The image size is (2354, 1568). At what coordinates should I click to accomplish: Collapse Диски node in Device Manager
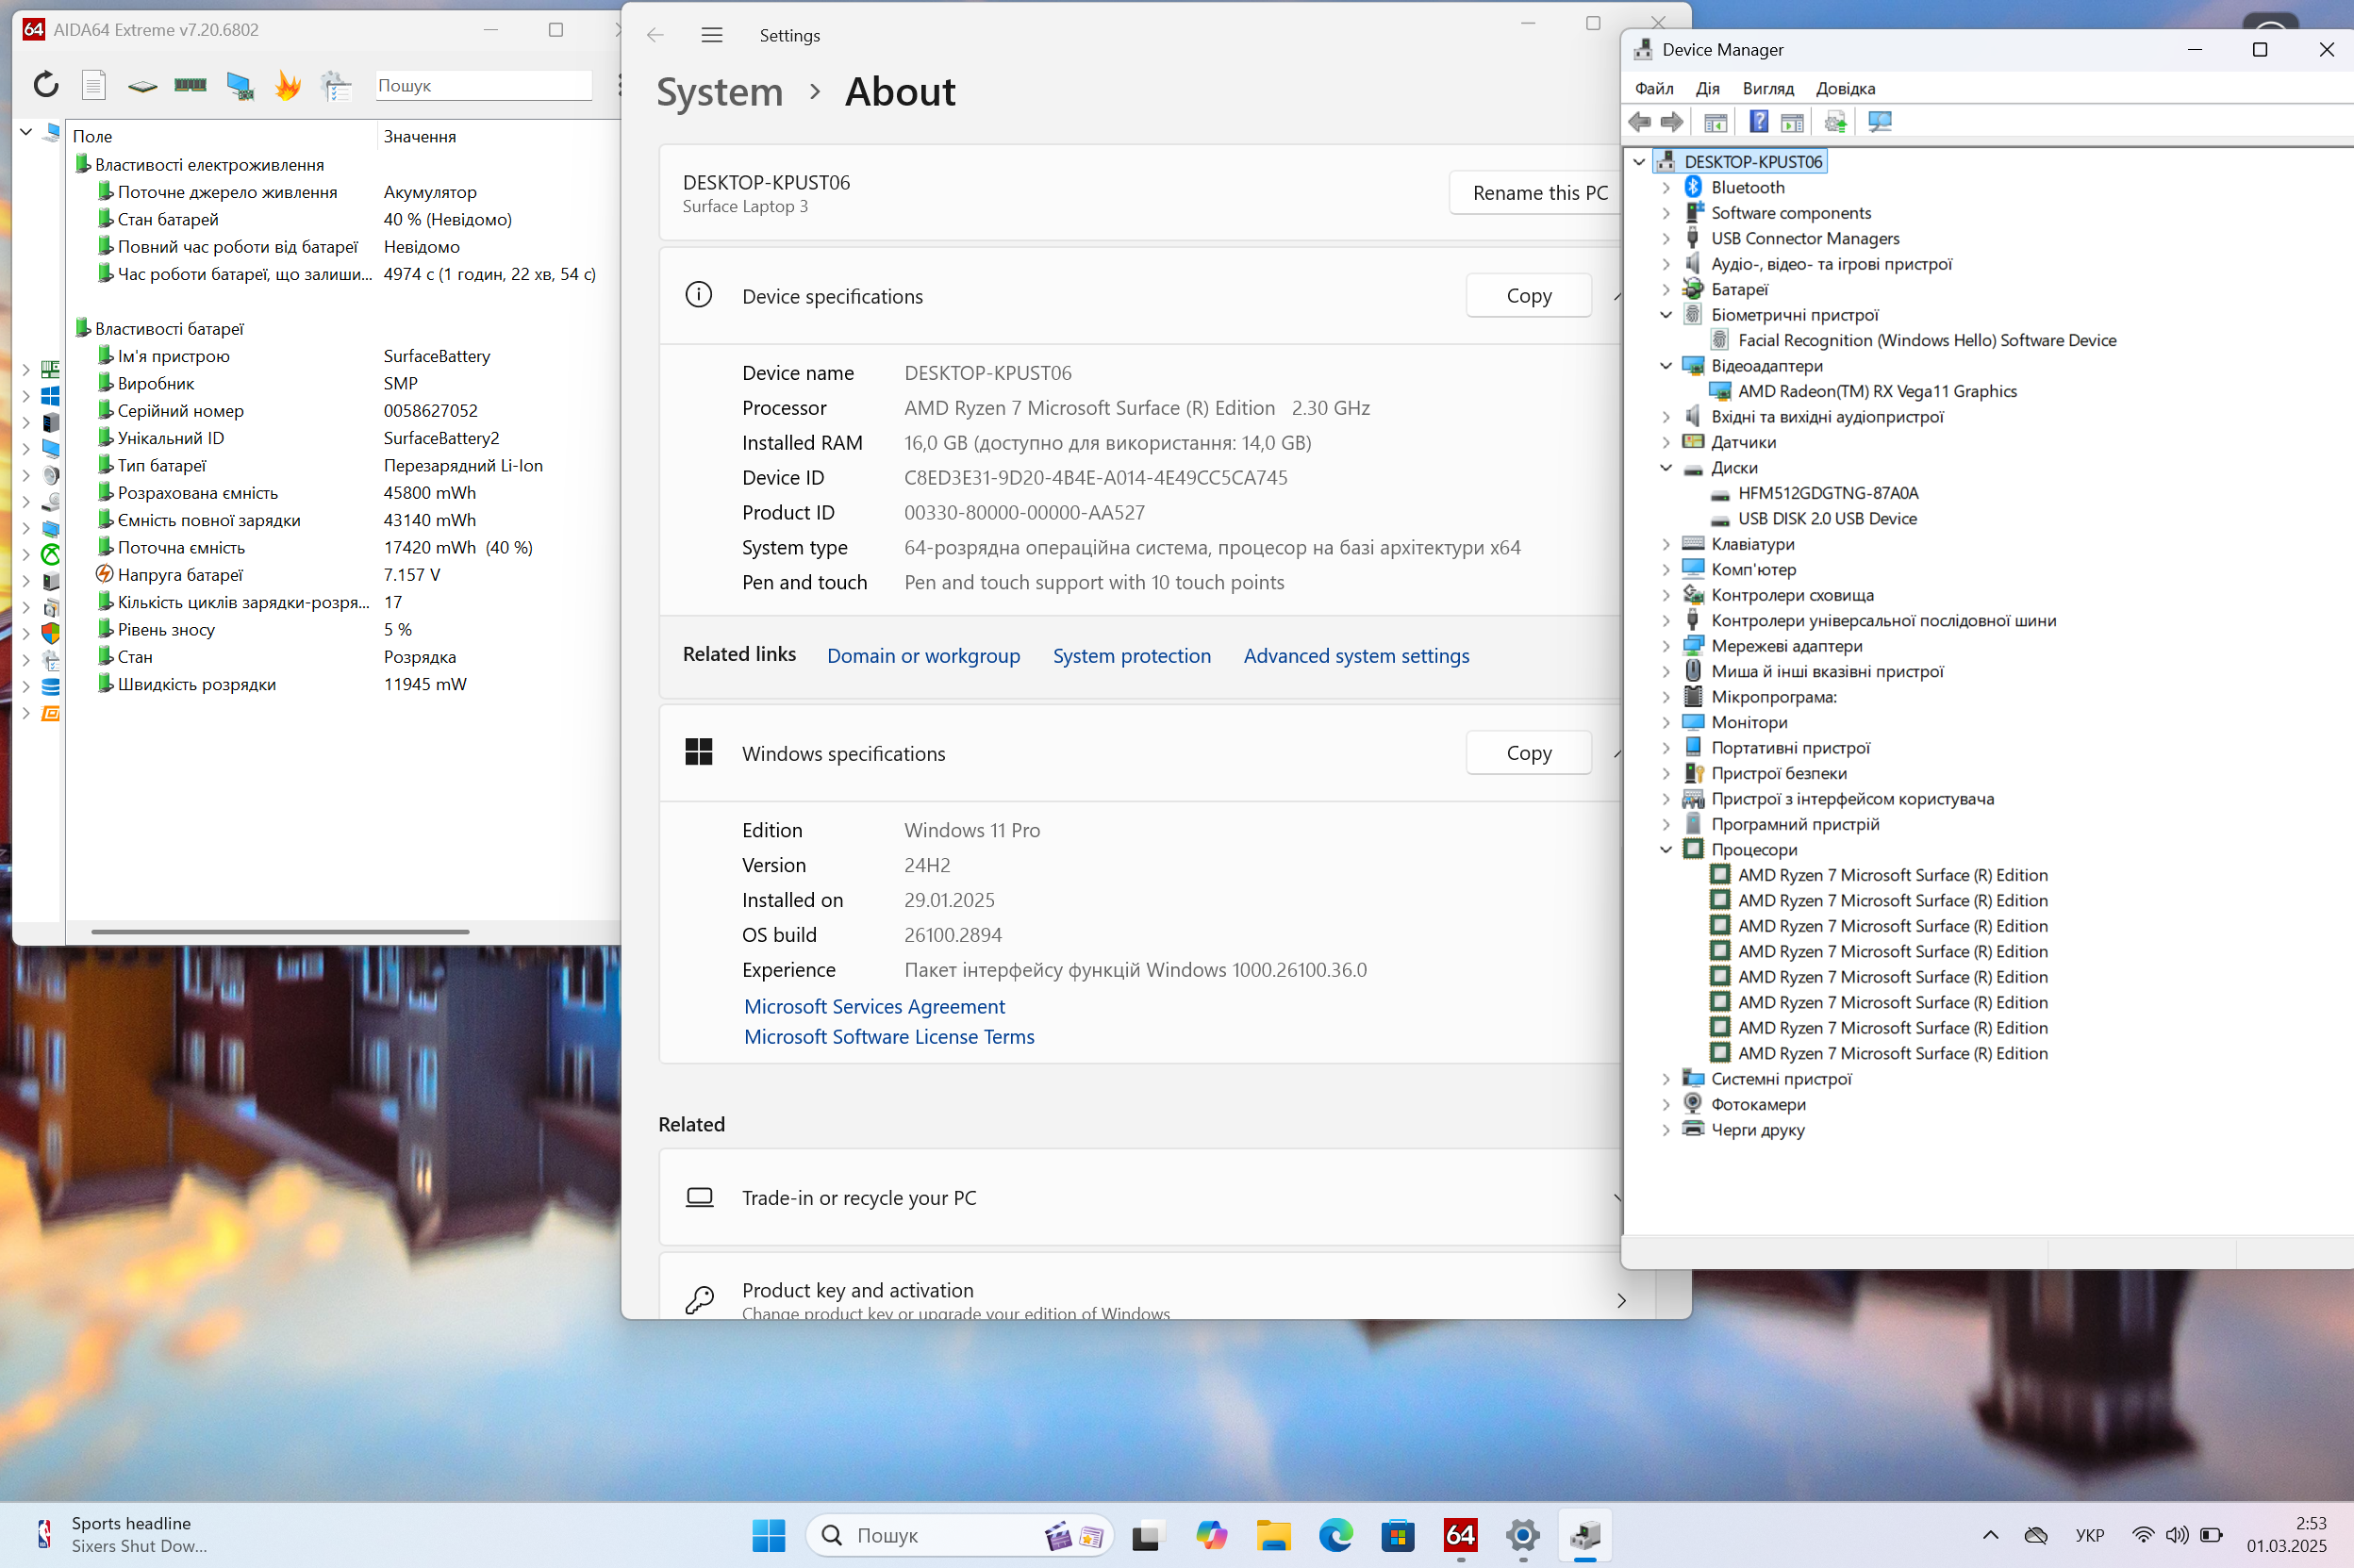pos(1666,468)
